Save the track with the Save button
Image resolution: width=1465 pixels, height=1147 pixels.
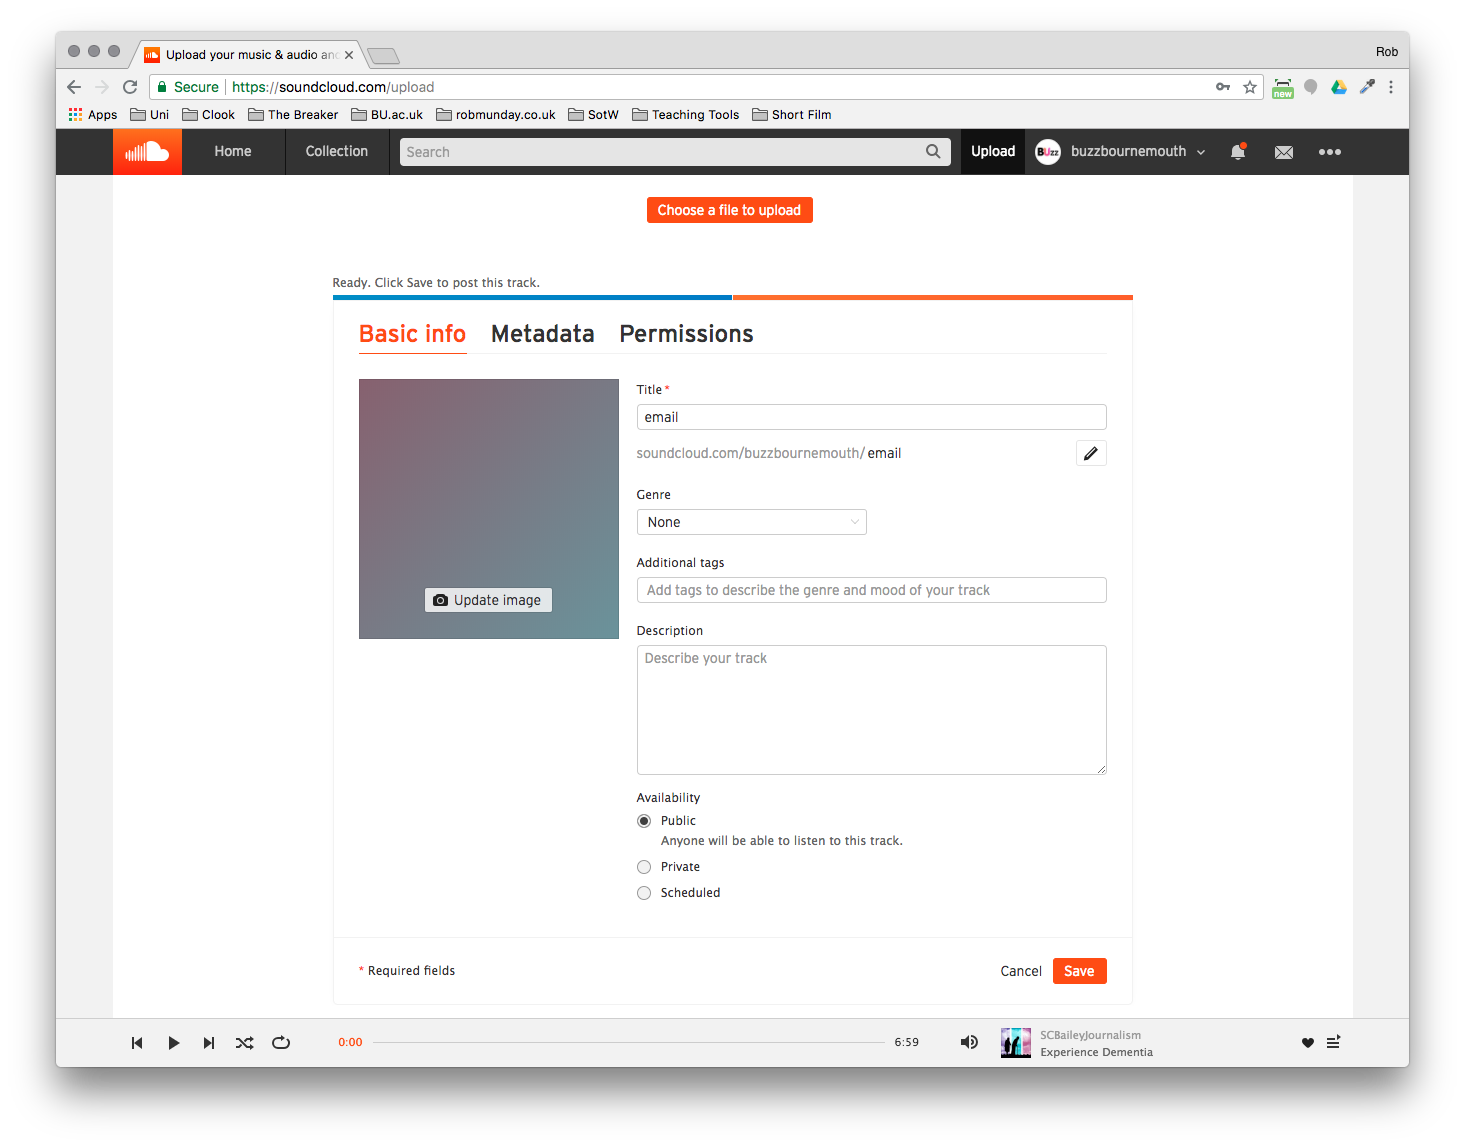tap(1080, 971)
